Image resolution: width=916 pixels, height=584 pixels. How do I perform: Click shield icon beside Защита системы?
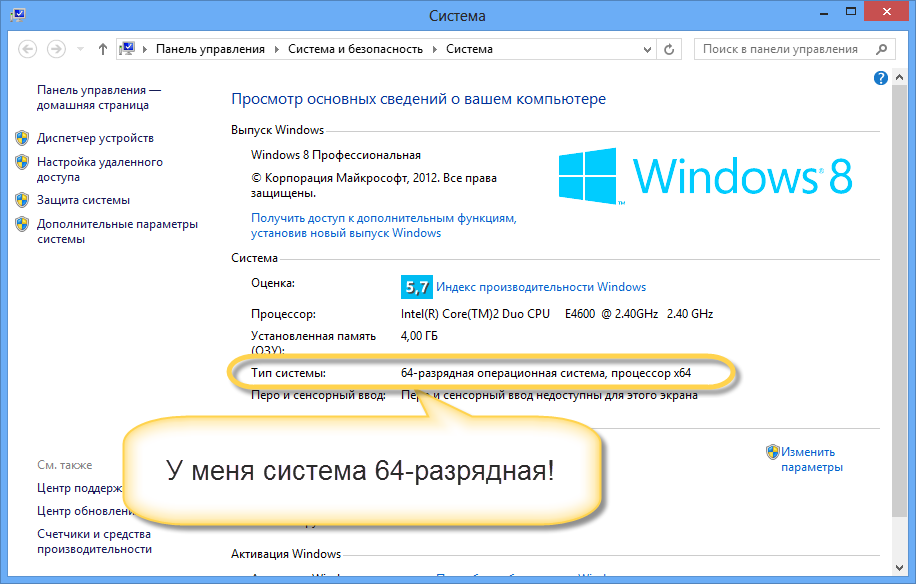(22, 200)
